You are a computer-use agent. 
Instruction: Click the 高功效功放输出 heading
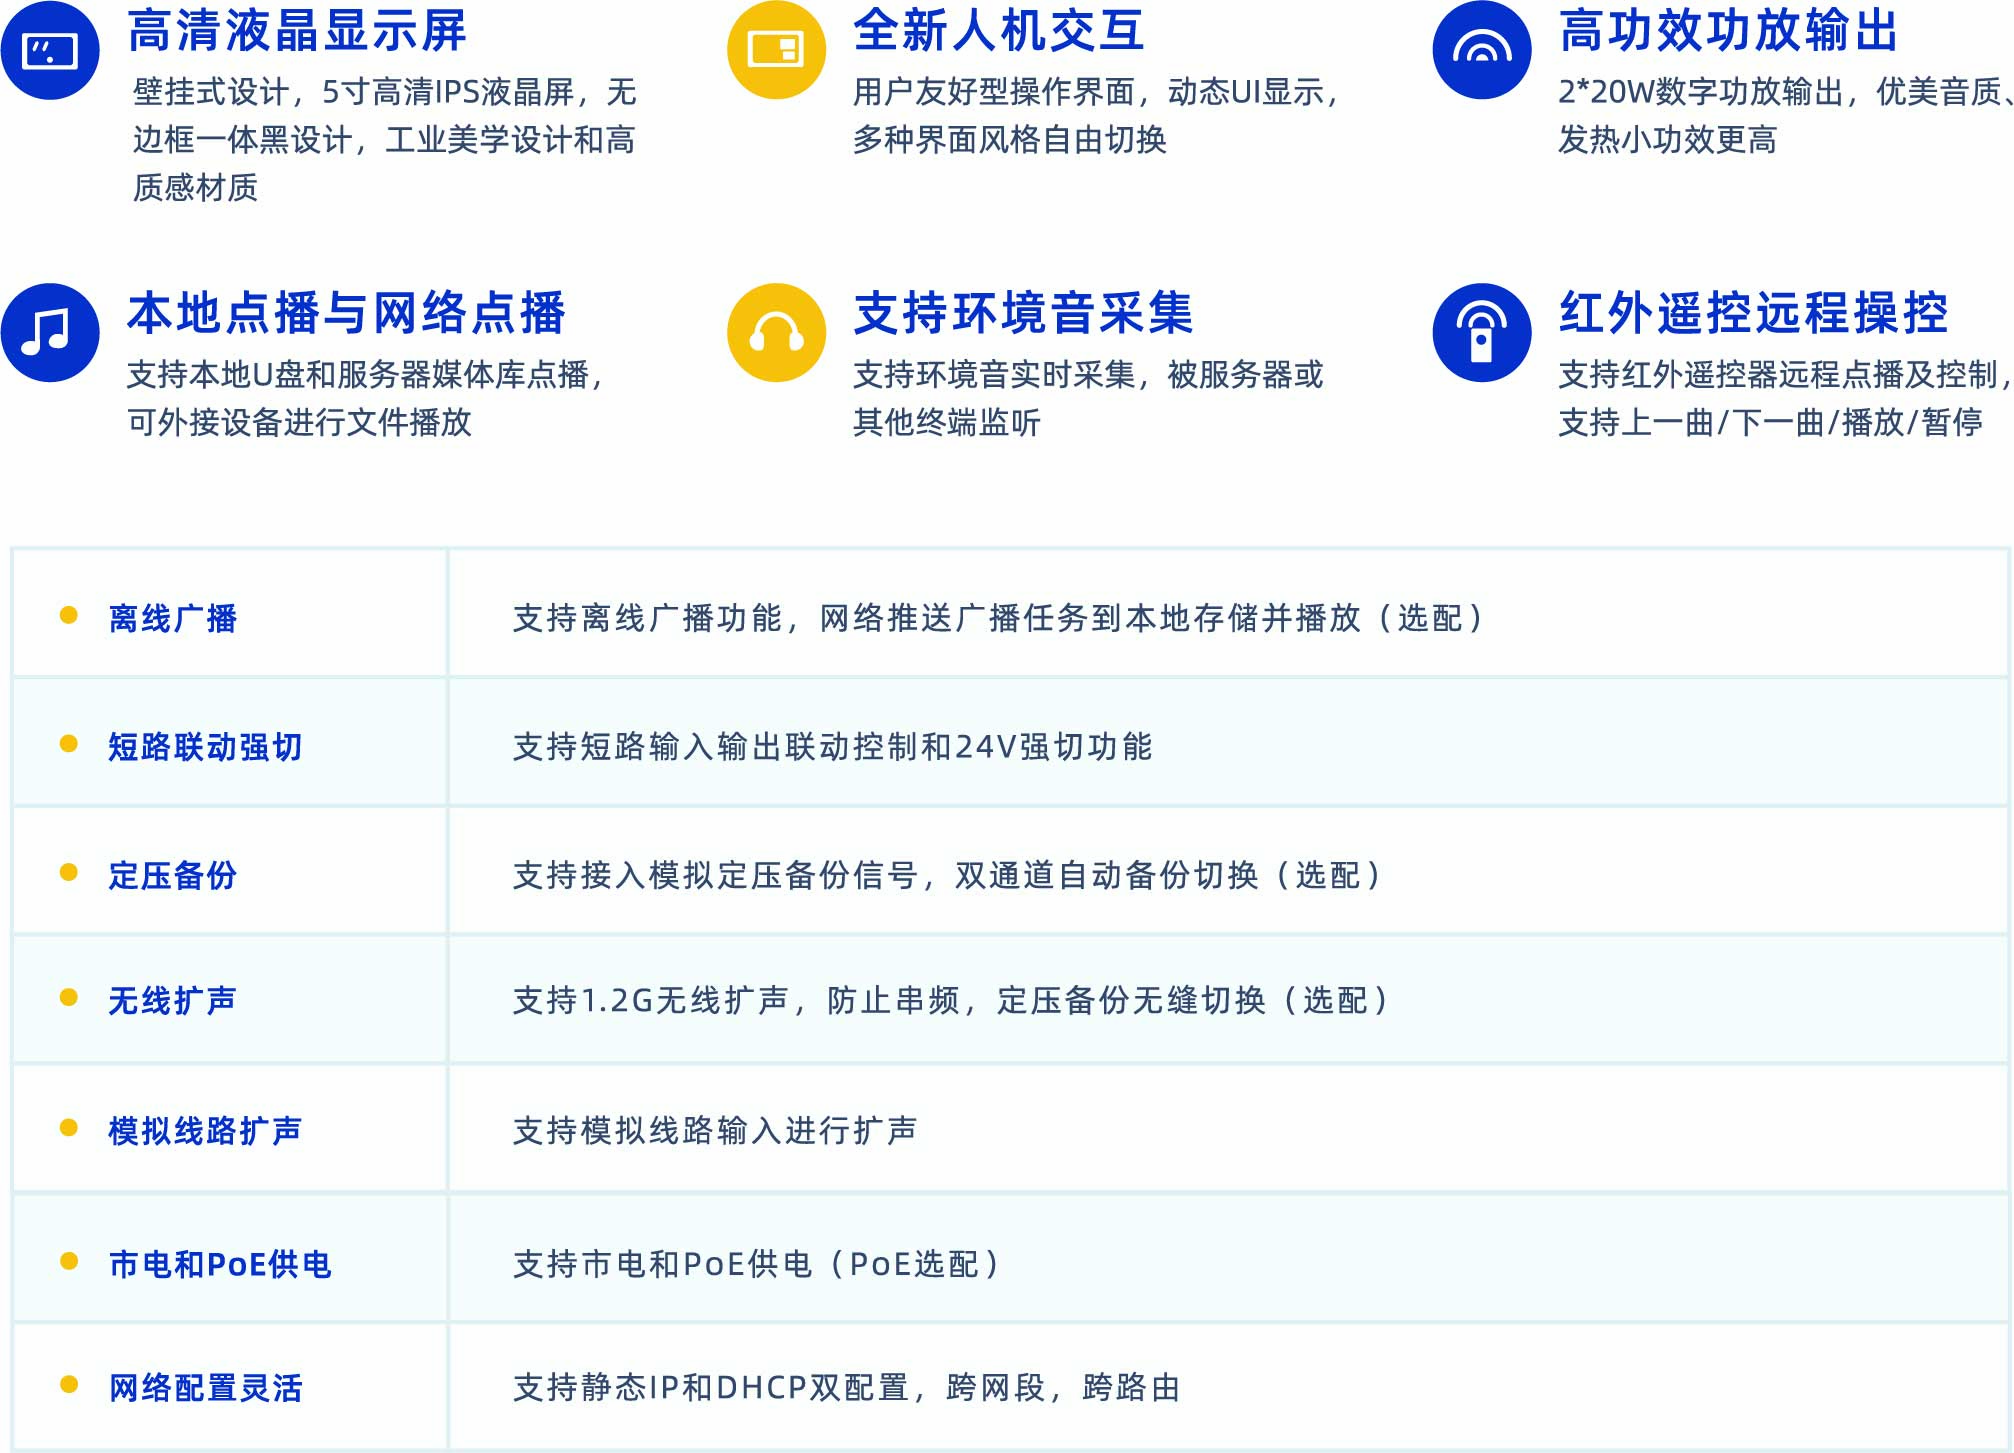pyautogui.click(x=1727, y=31)
